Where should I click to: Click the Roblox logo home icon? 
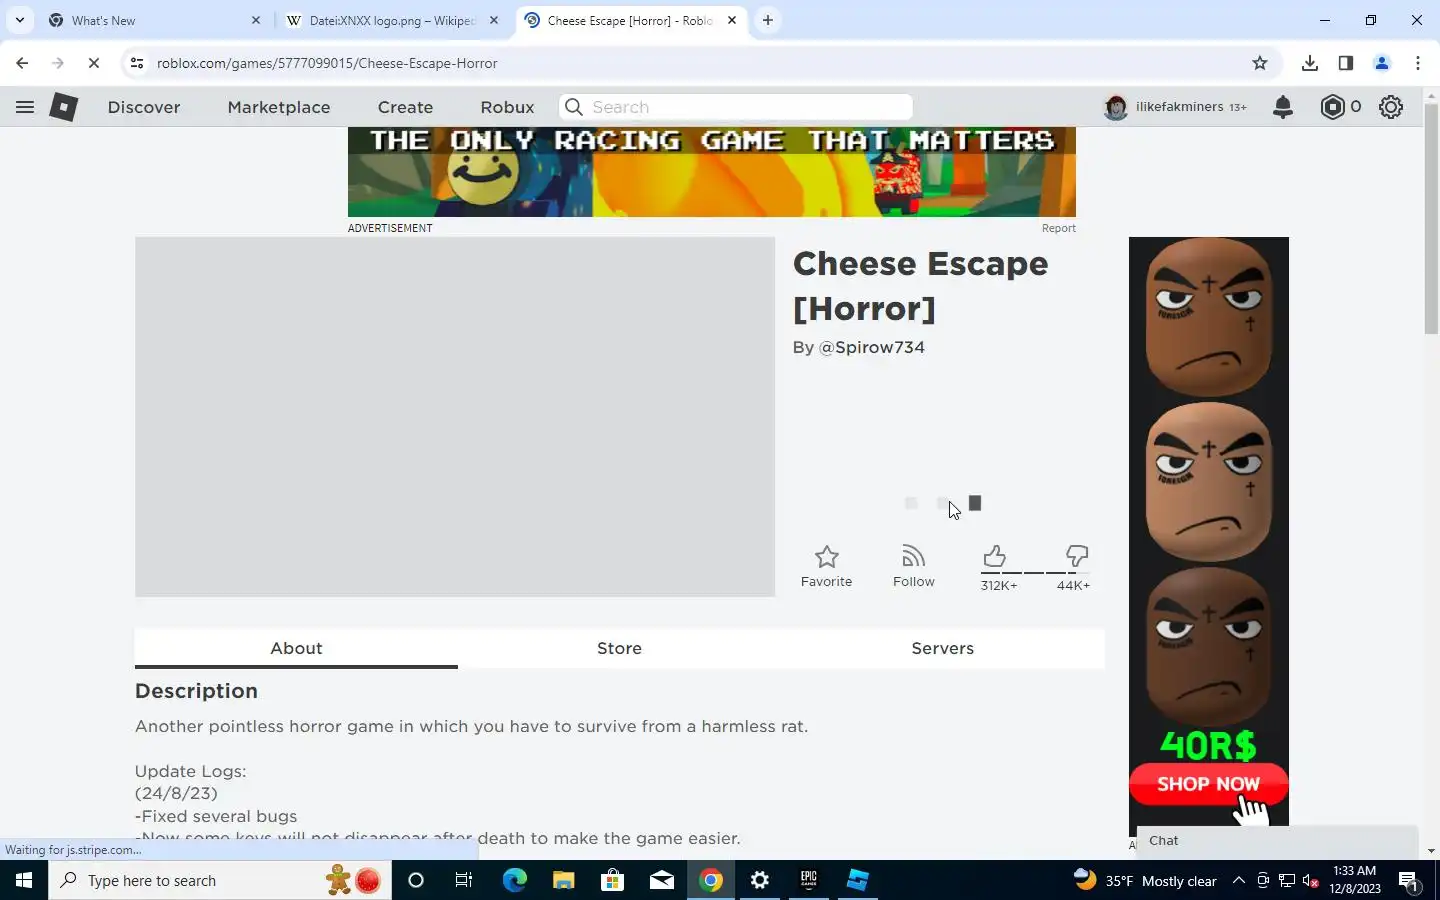pos(64,107)
